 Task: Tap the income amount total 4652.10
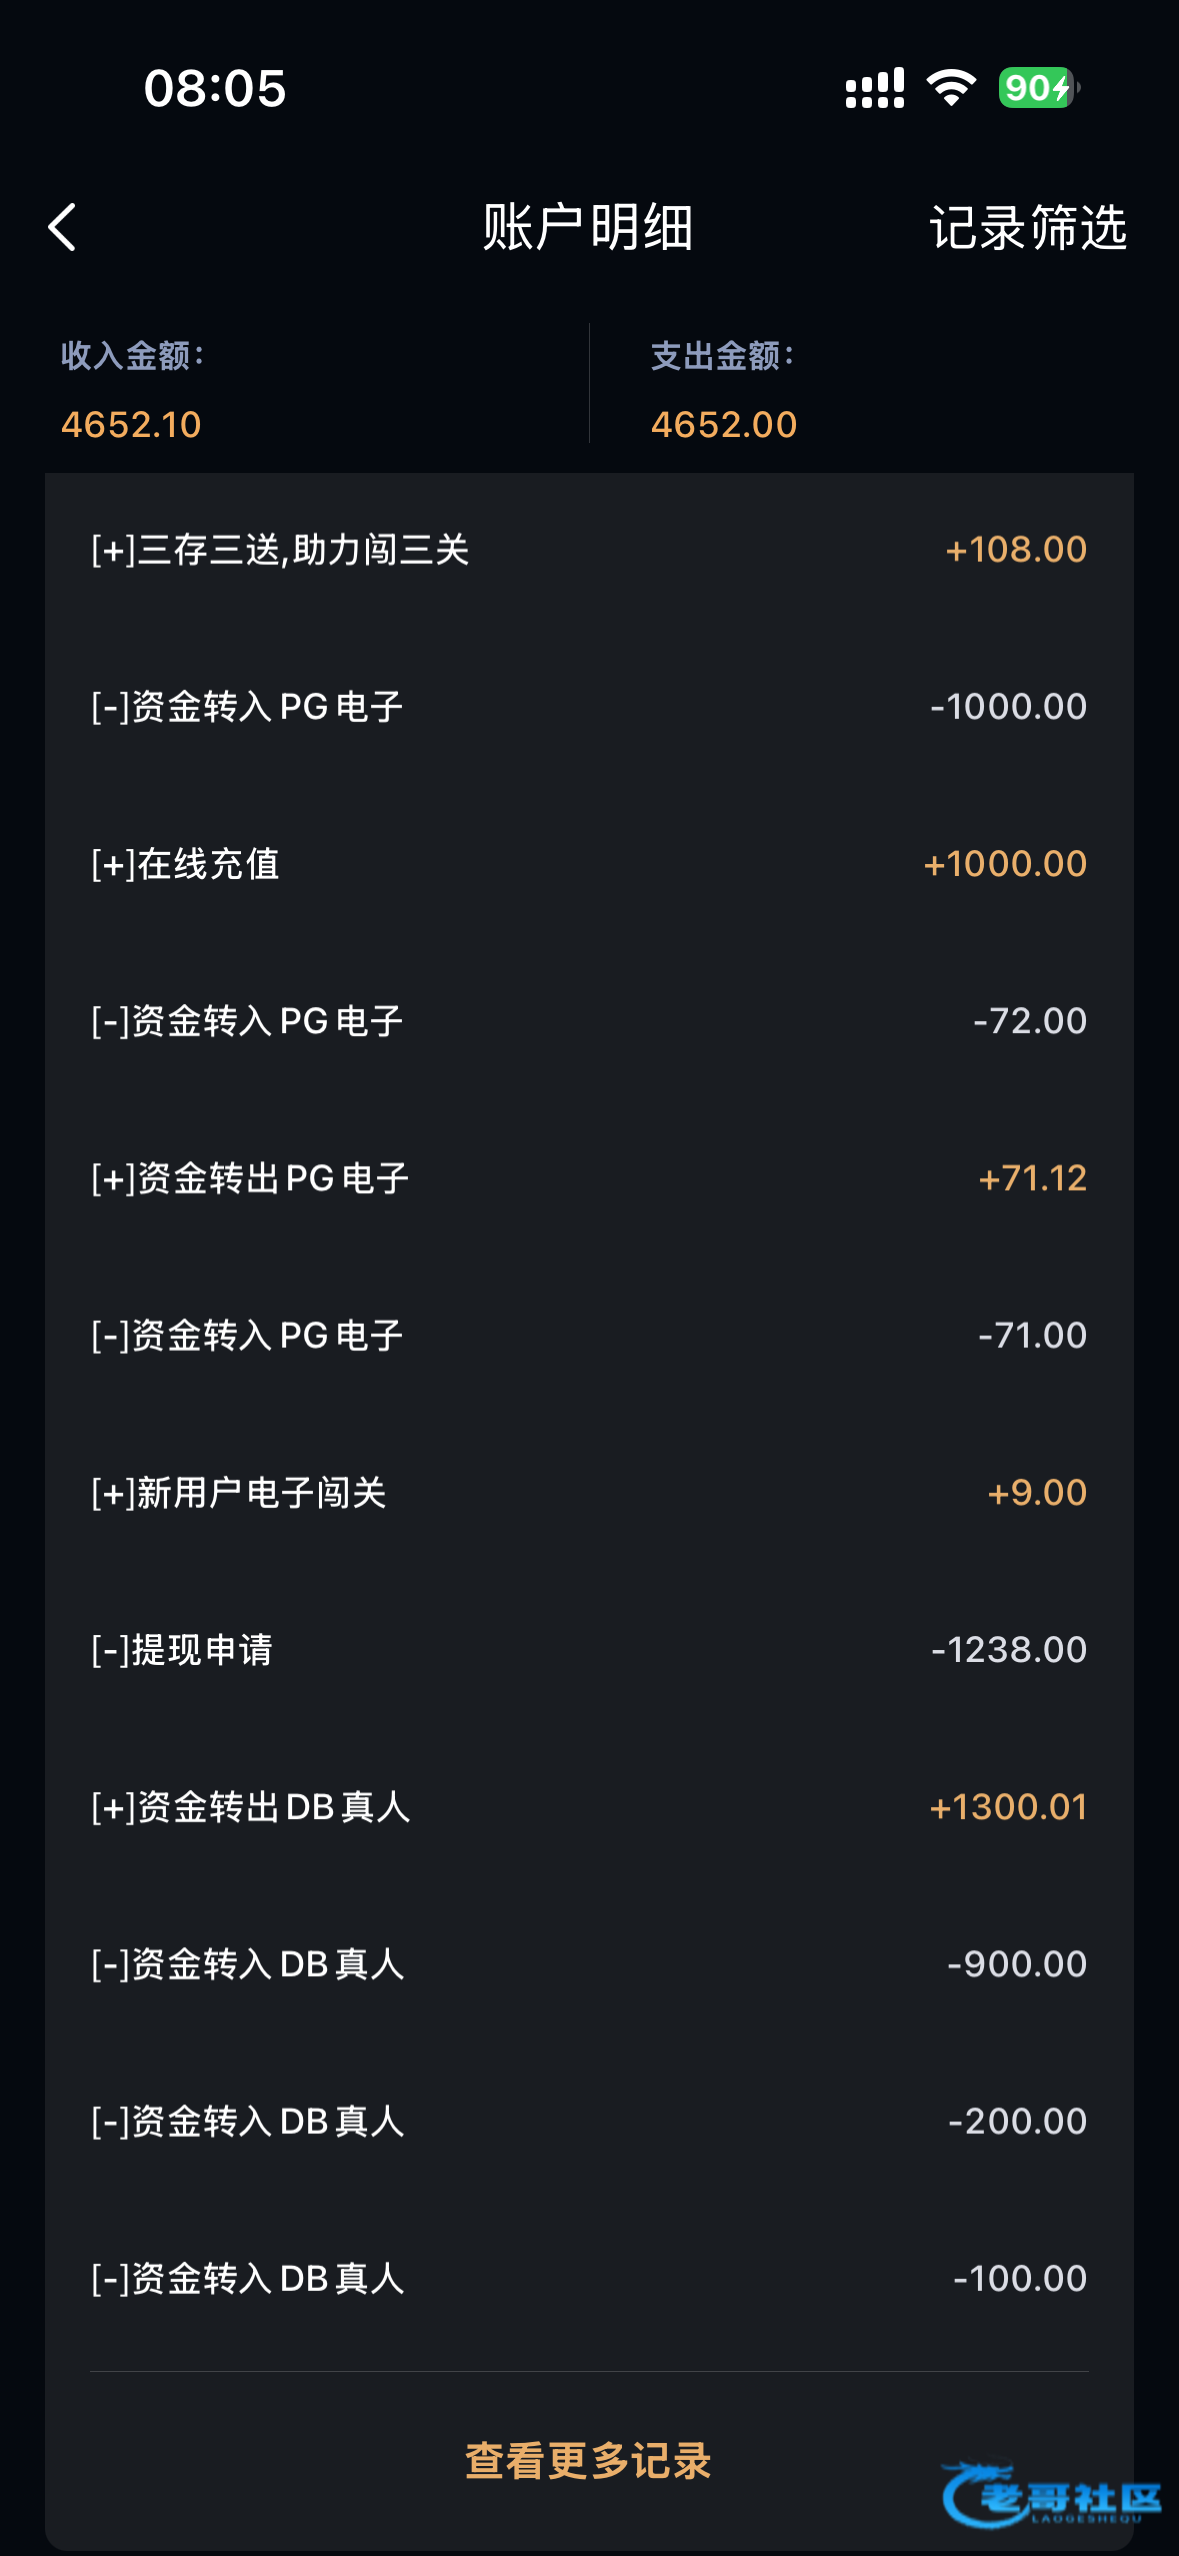(x=132, y=425)
